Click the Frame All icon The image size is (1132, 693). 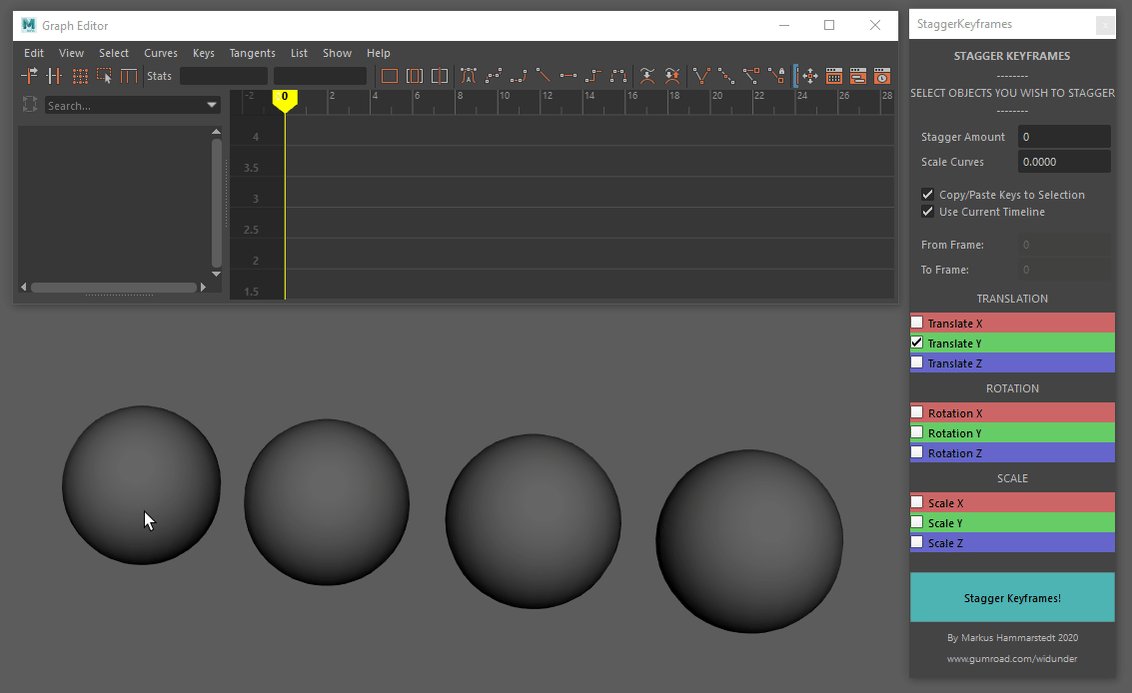[389, 76]
